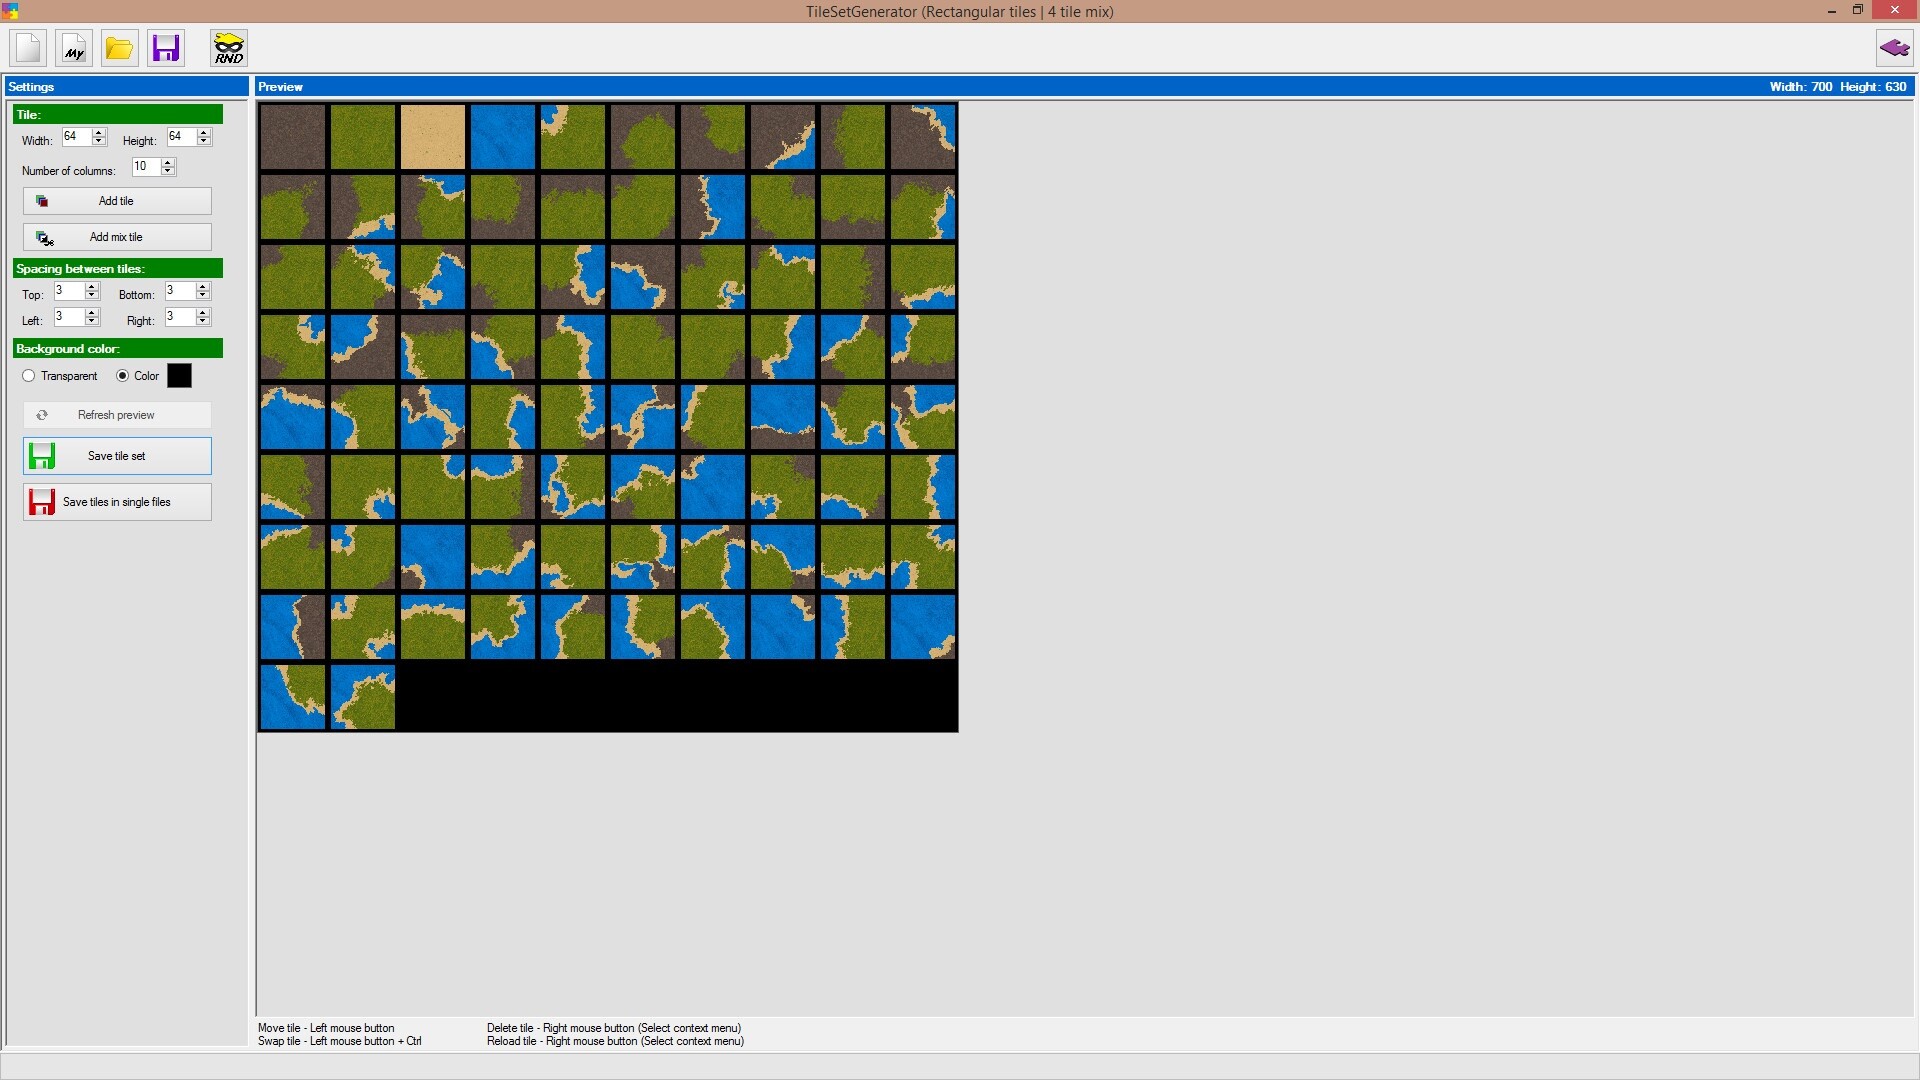
Task: Select the solid water tile in first row
Action: (503, 137)
